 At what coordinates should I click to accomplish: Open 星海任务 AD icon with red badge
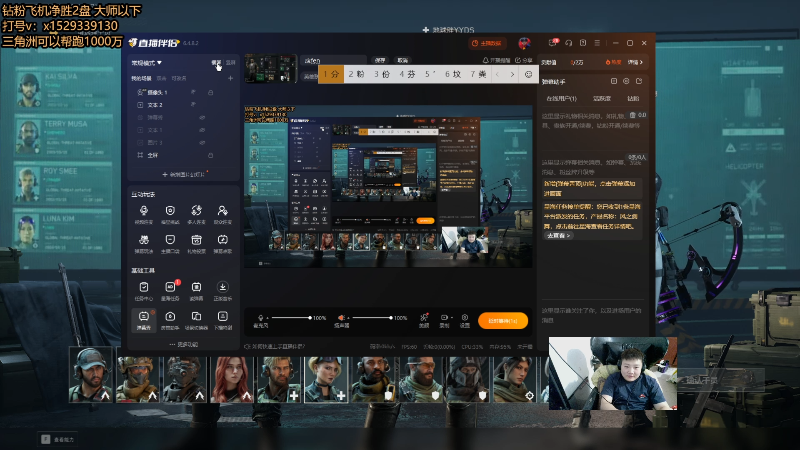(170, 287)
